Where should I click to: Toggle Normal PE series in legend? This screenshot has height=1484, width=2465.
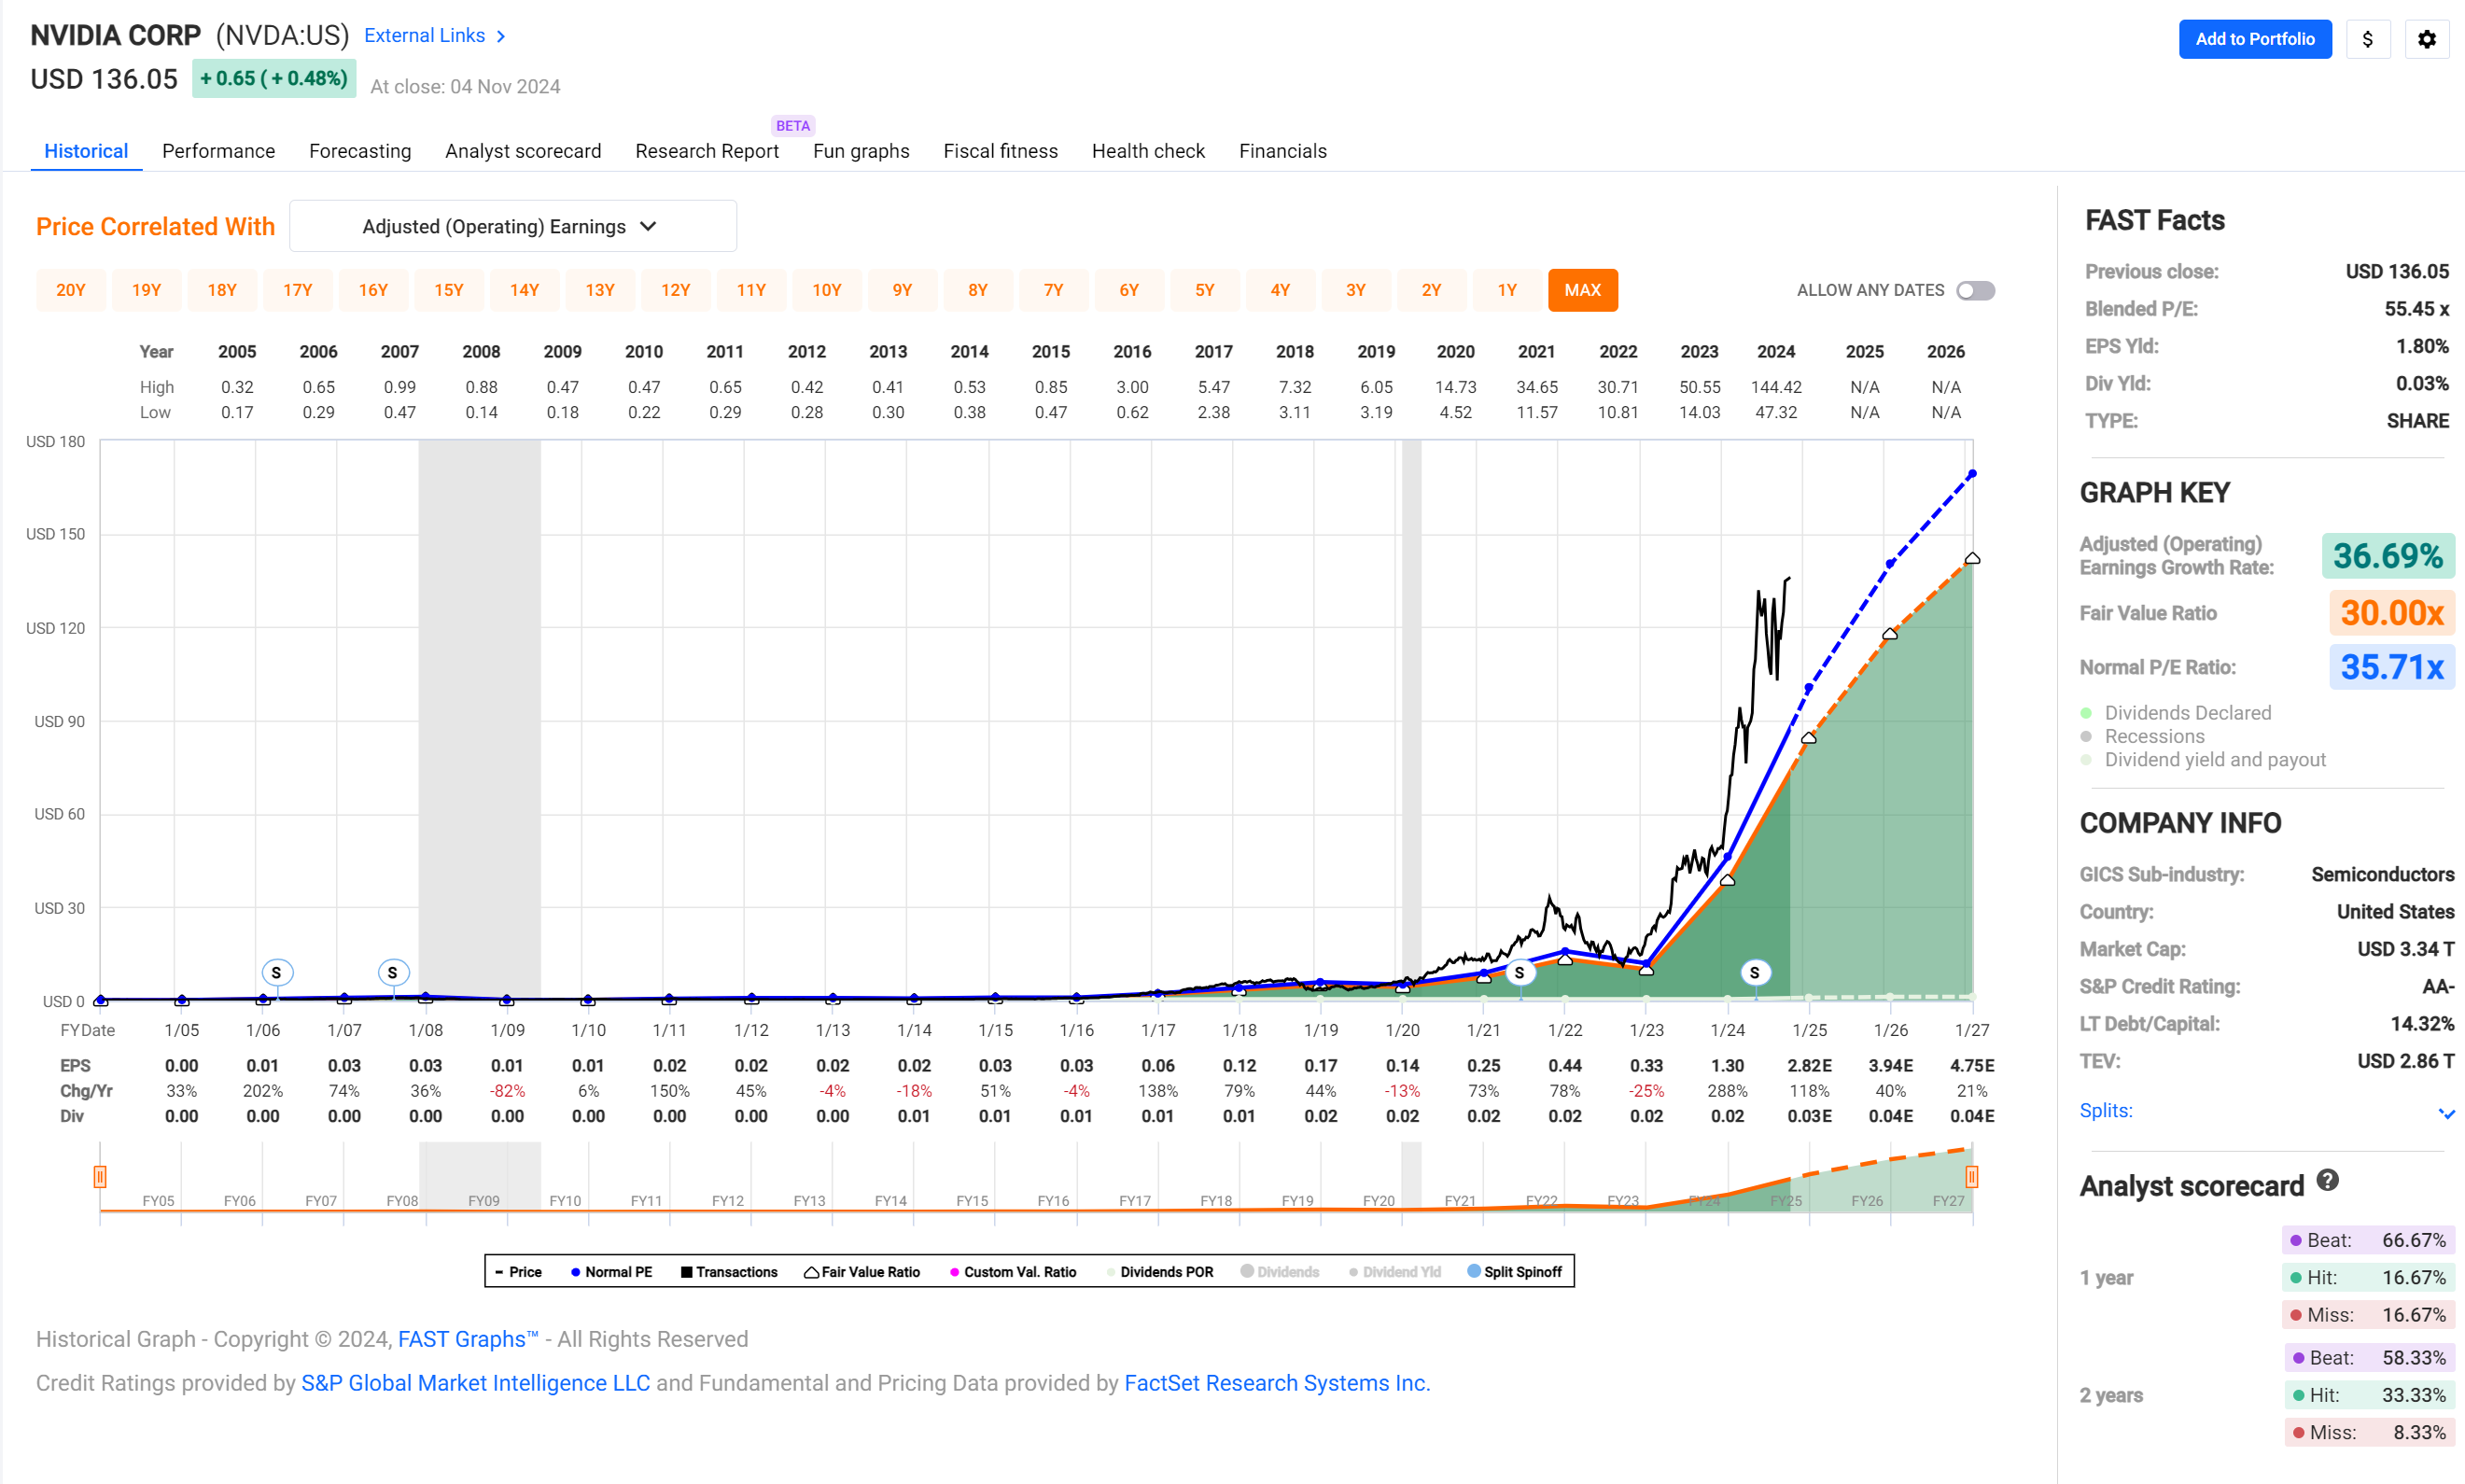pos(611,1272)
